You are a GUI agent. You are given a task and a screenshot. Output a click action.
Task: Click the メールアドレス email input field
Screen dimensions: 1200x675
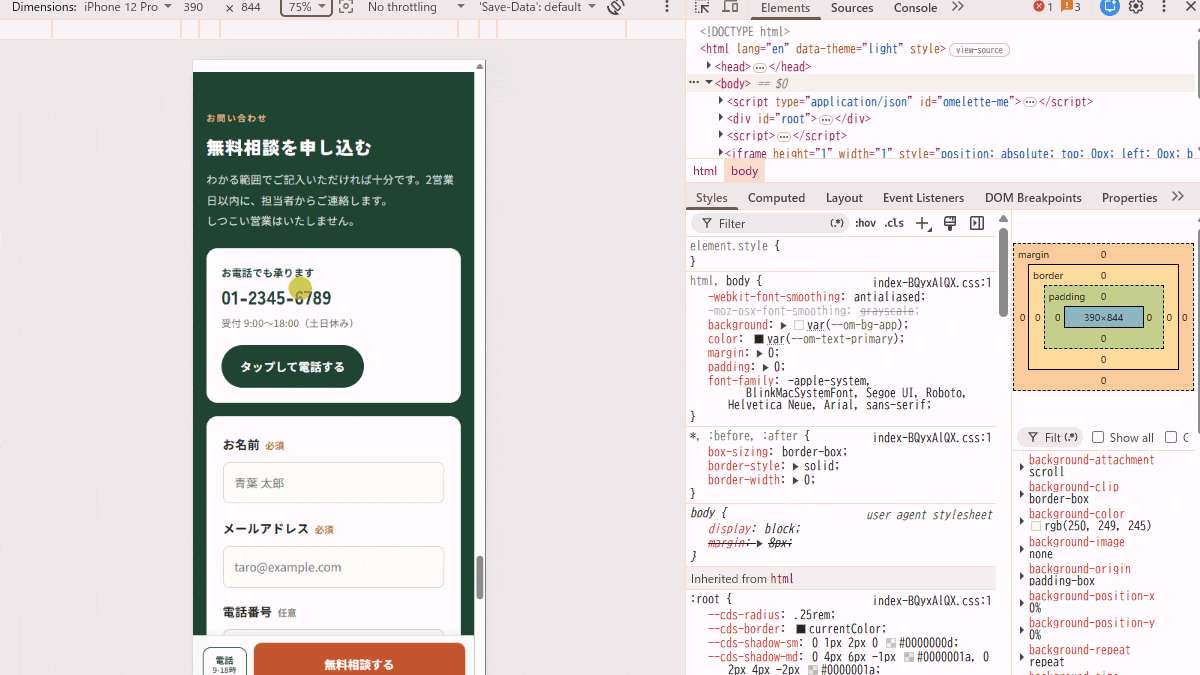333,567
